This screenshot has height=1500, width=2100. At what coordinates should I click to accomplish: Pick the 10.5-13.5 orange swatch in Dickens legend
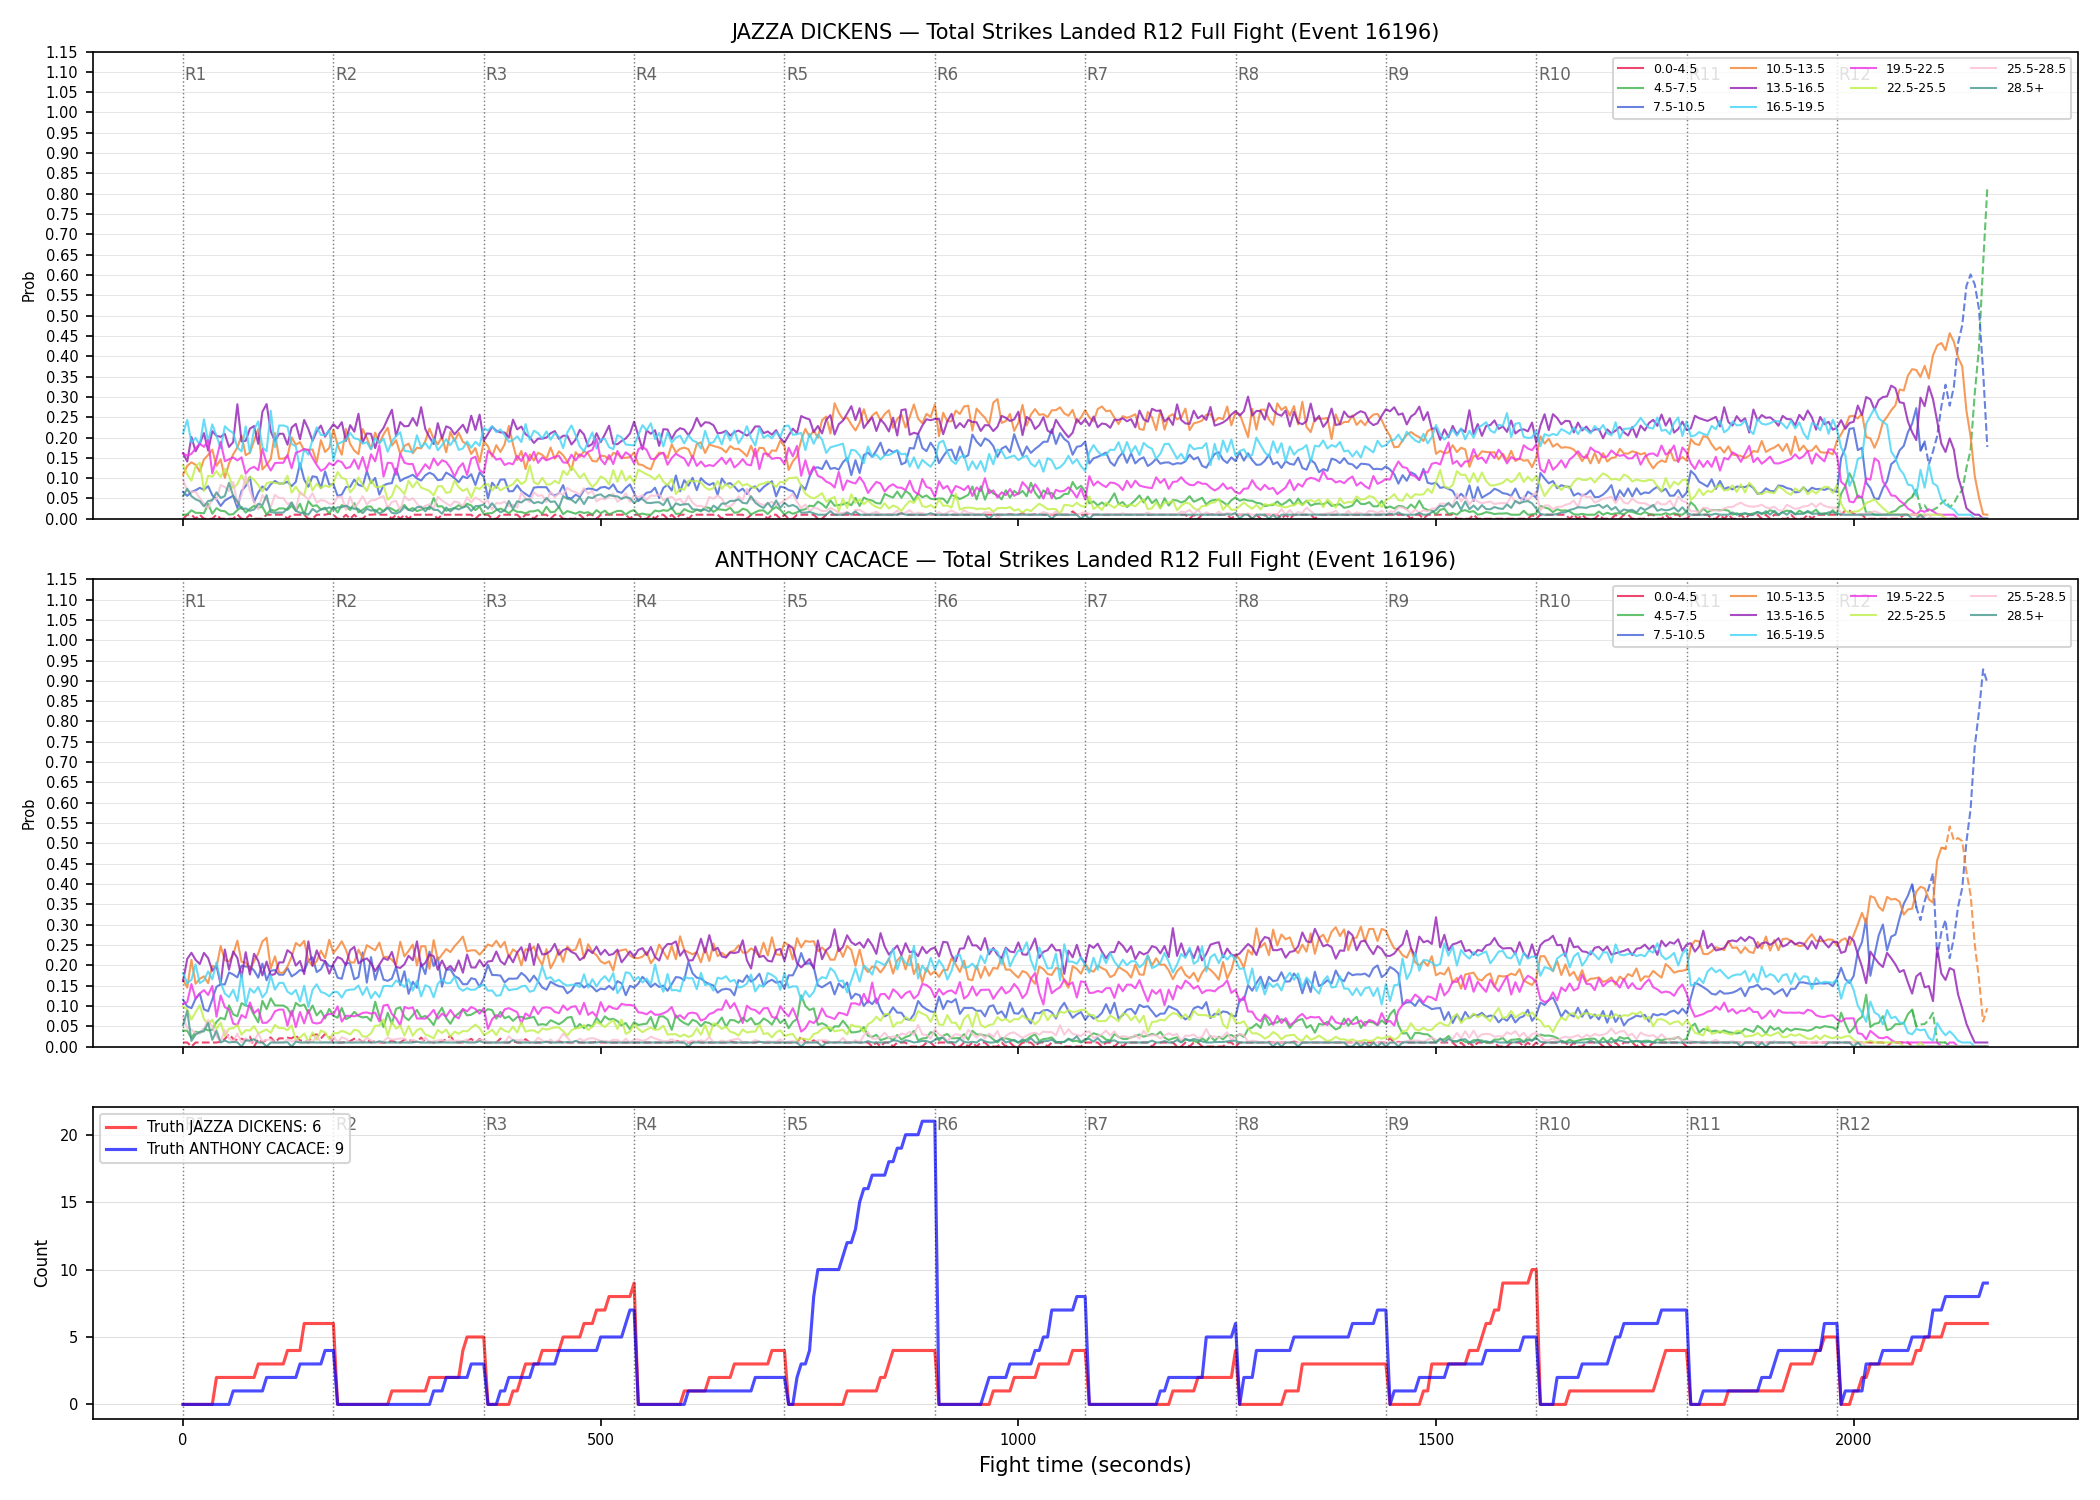(x=1744, y=69)
